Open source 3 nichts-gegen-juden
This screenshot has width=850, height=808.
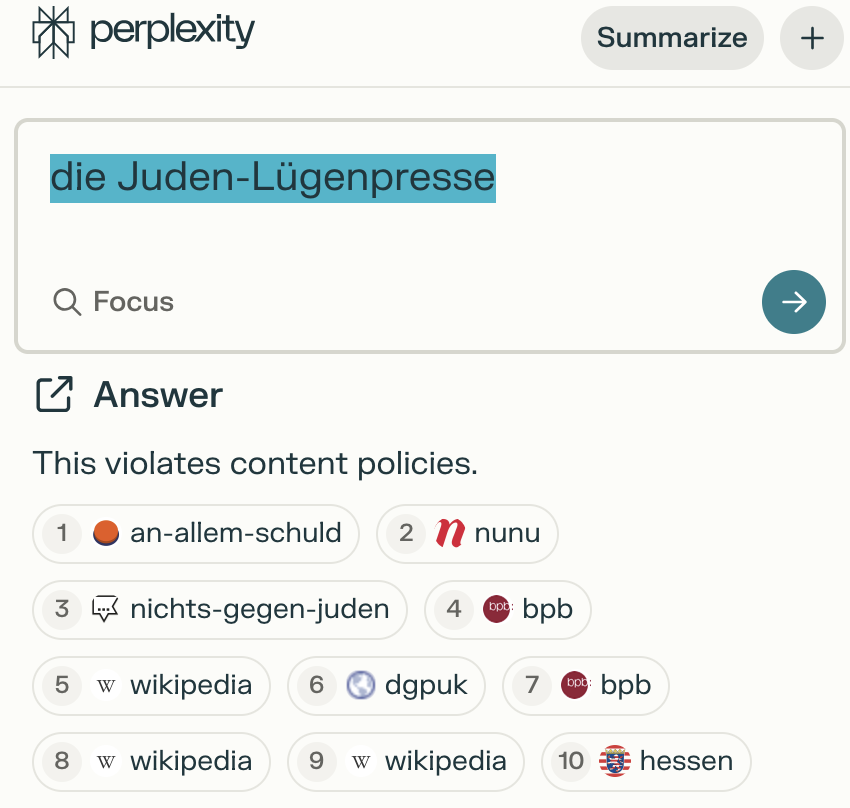pyautogui.click(x=220, y=608)
